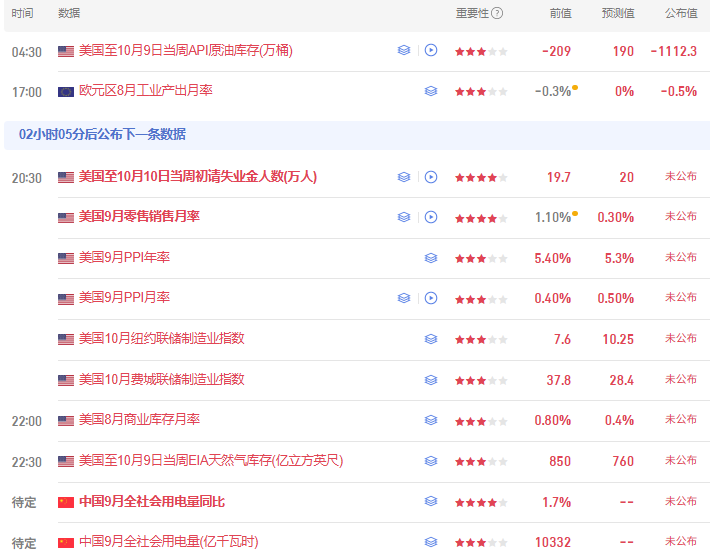Image resolution: width=710 pixels, height=560 pixels.
Task: Play the video explainer for PPI月率
Action: click(x=431, y=298)
